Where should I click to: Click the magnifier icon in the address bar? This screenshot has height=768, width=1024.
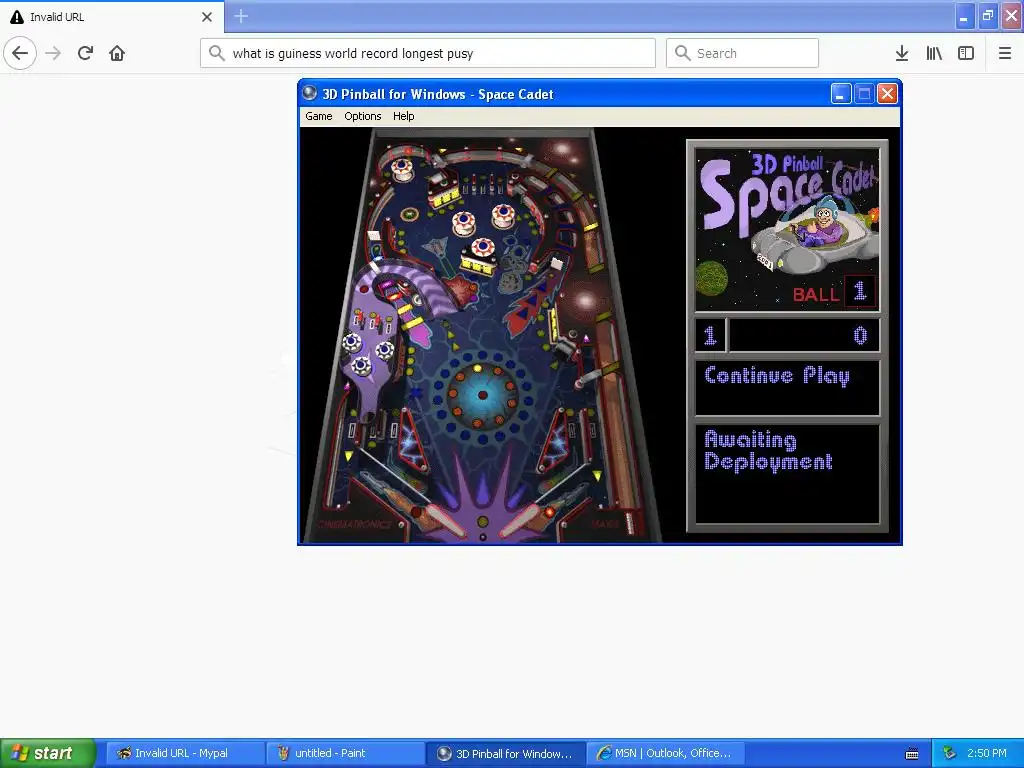217,53
